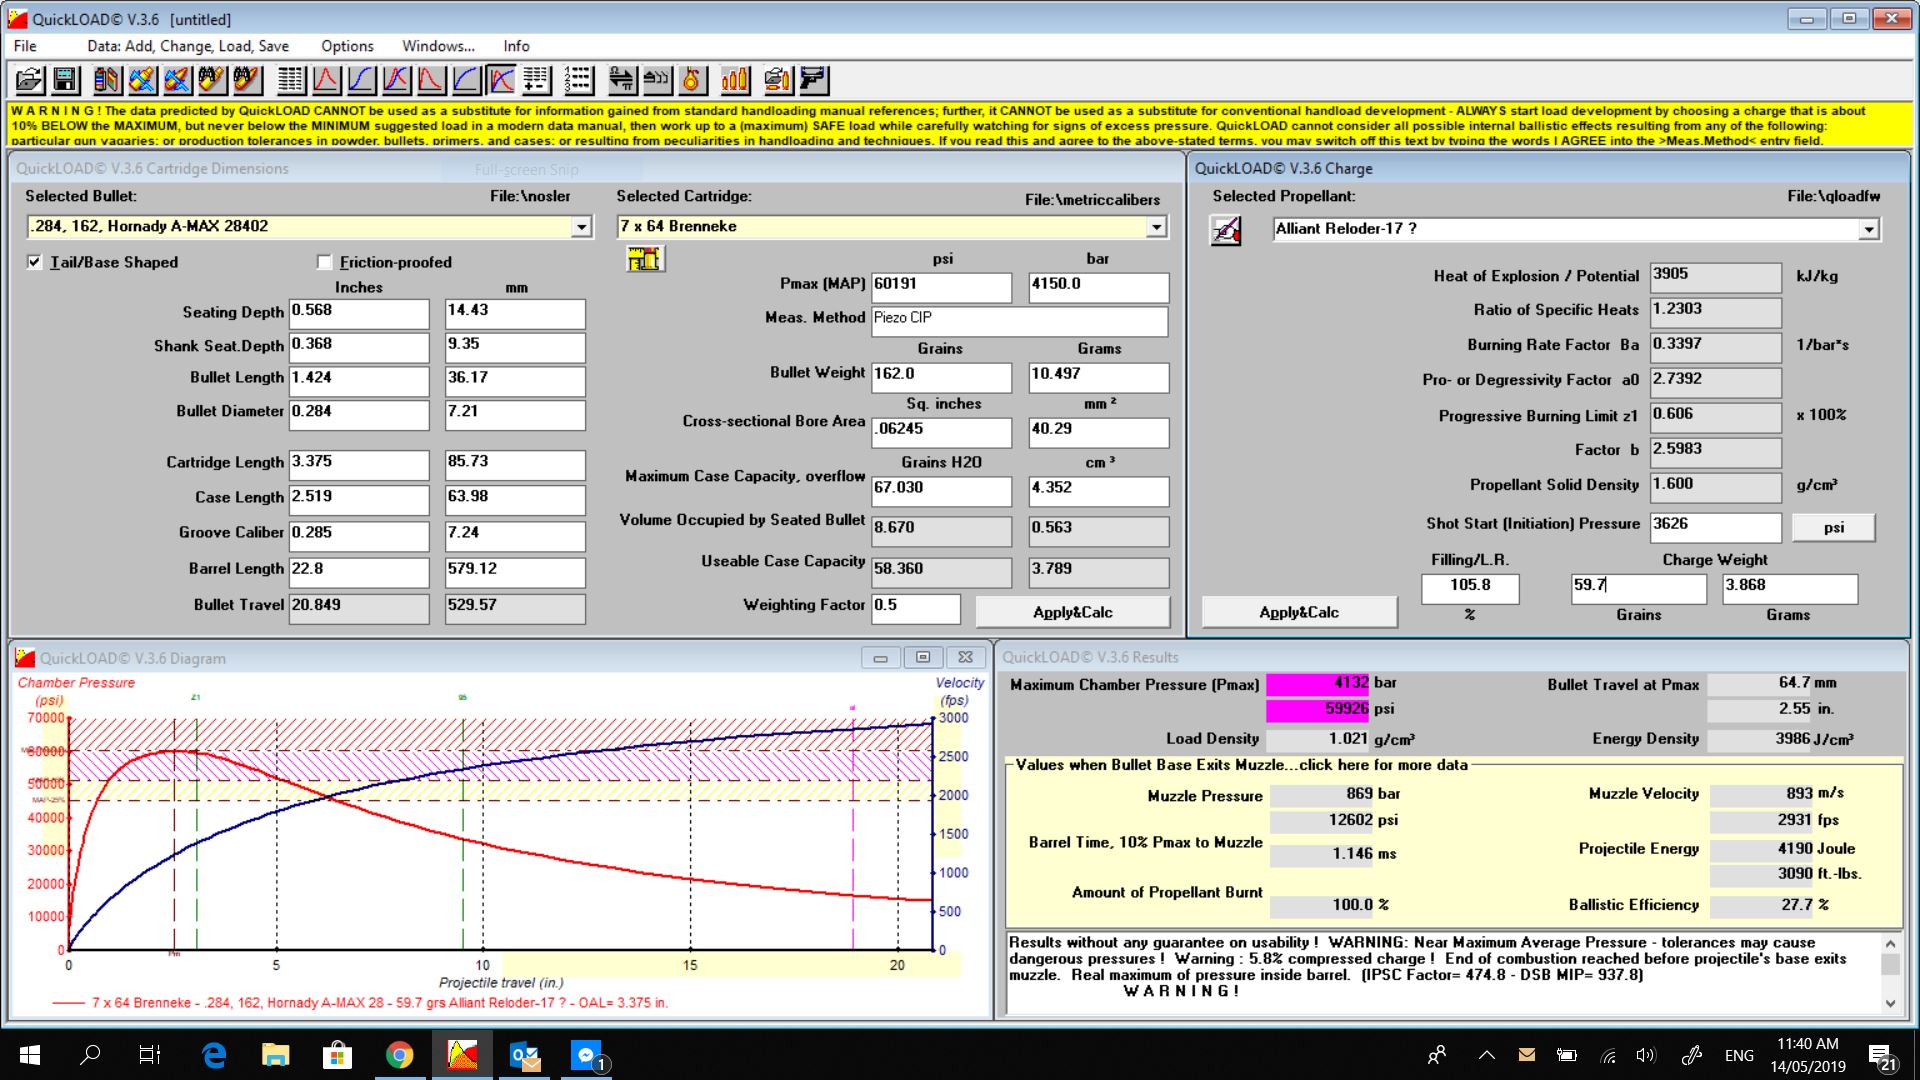This screenshot has width=1920, height=1080.
Task: Open File Explorer from the taskbar
Action: click(275, 1055)
